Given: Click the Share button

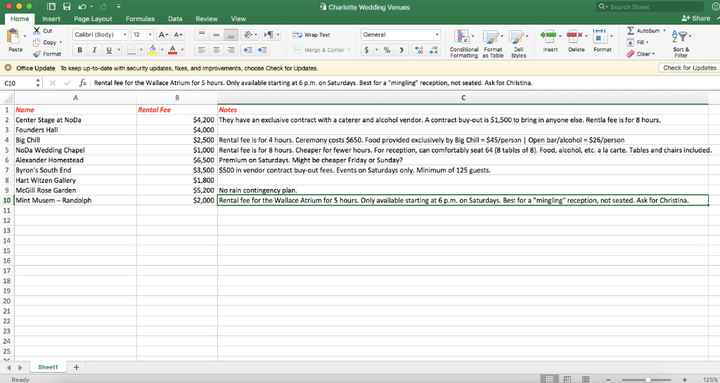Looking at the screenshot, I should tap(696, 18).
